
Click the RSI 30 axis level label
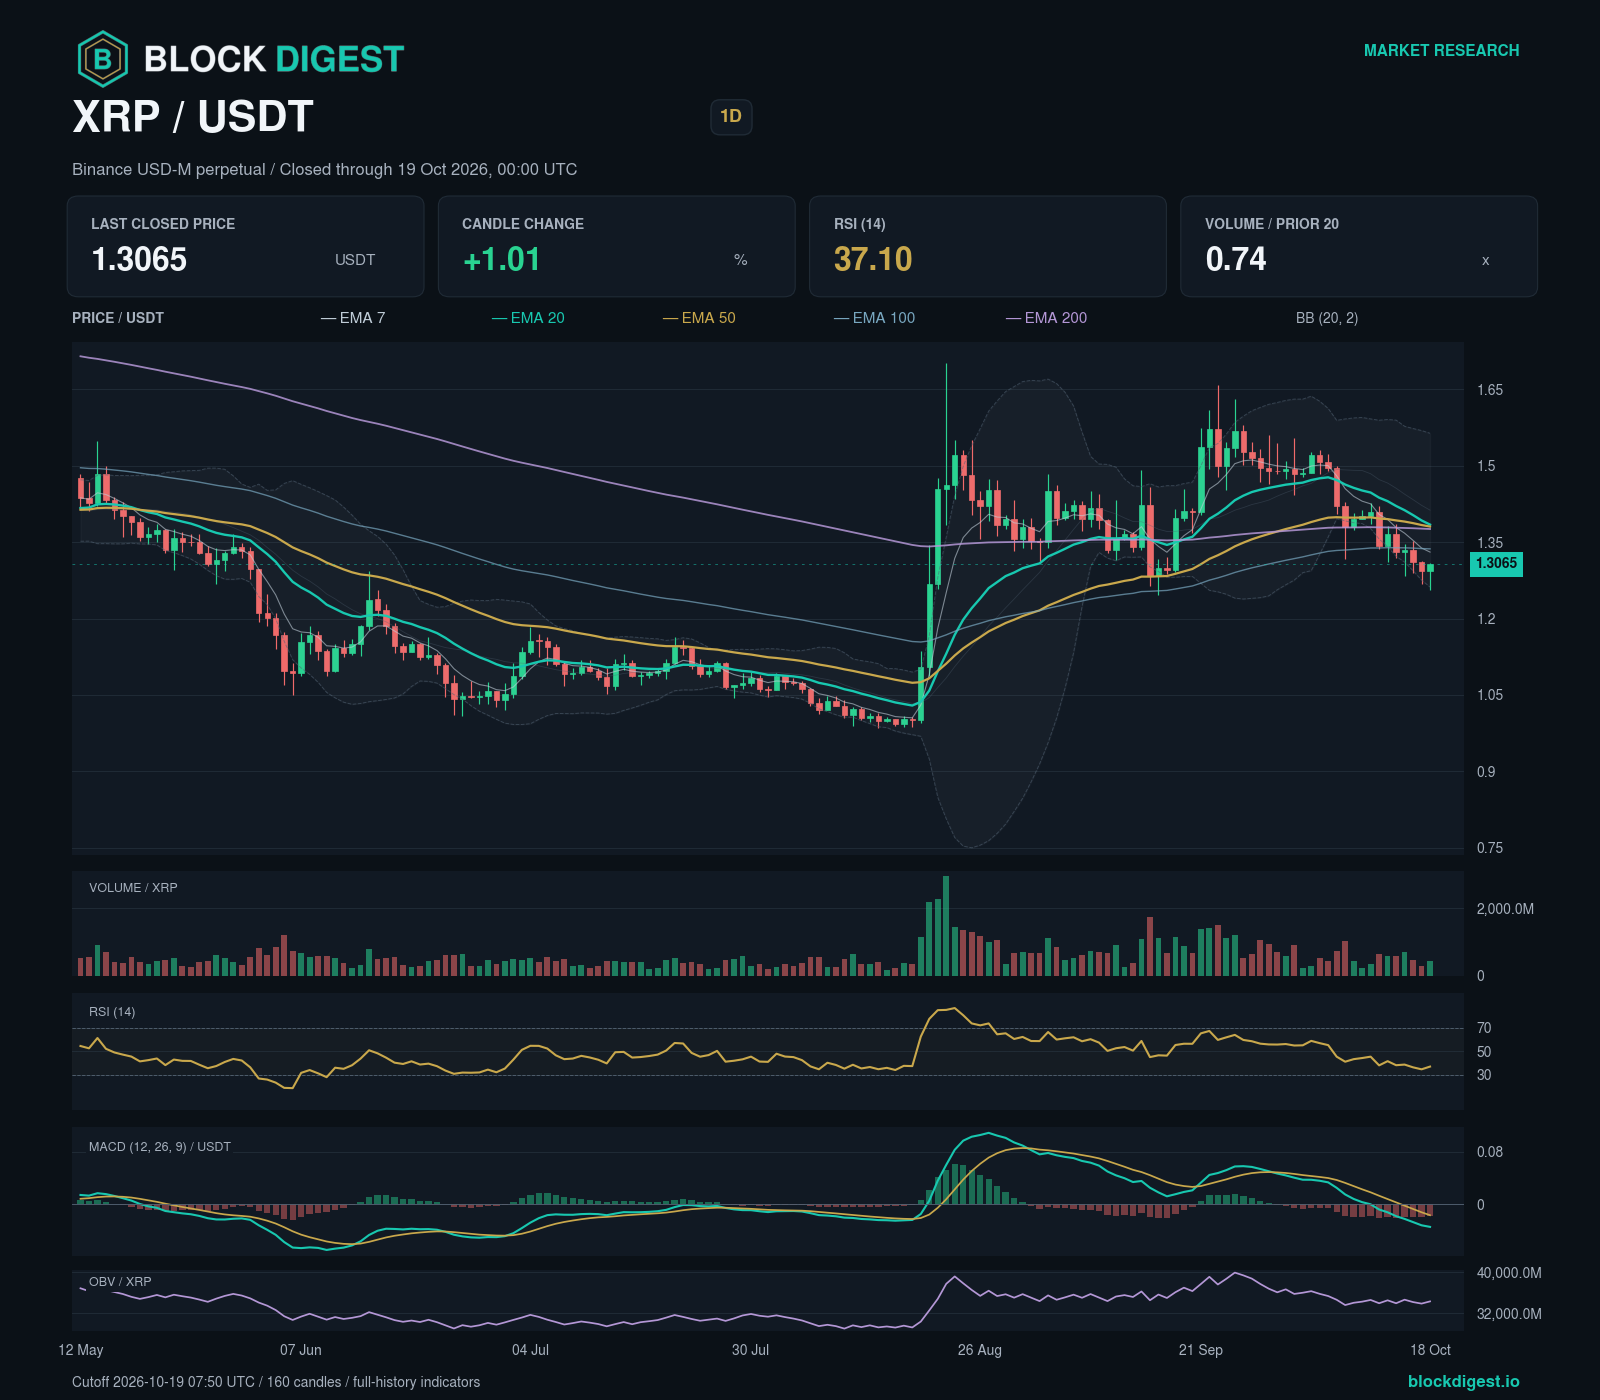1484,1075
